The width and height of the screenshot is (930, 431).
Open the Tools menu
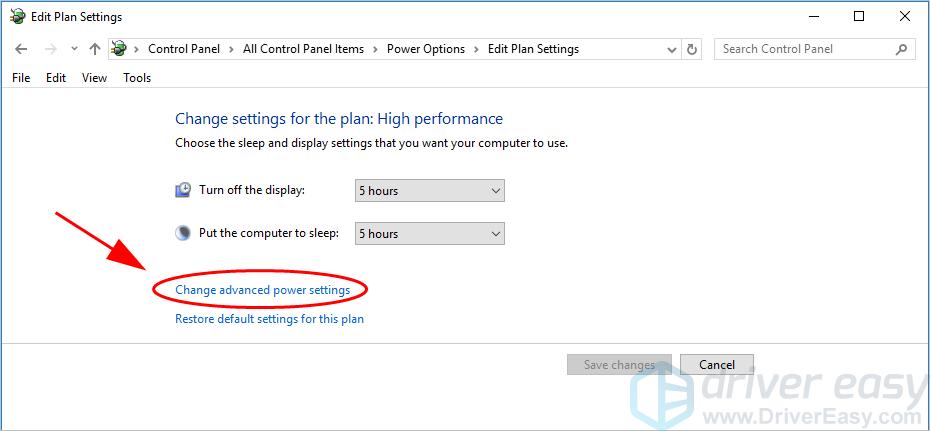[137, 78]
